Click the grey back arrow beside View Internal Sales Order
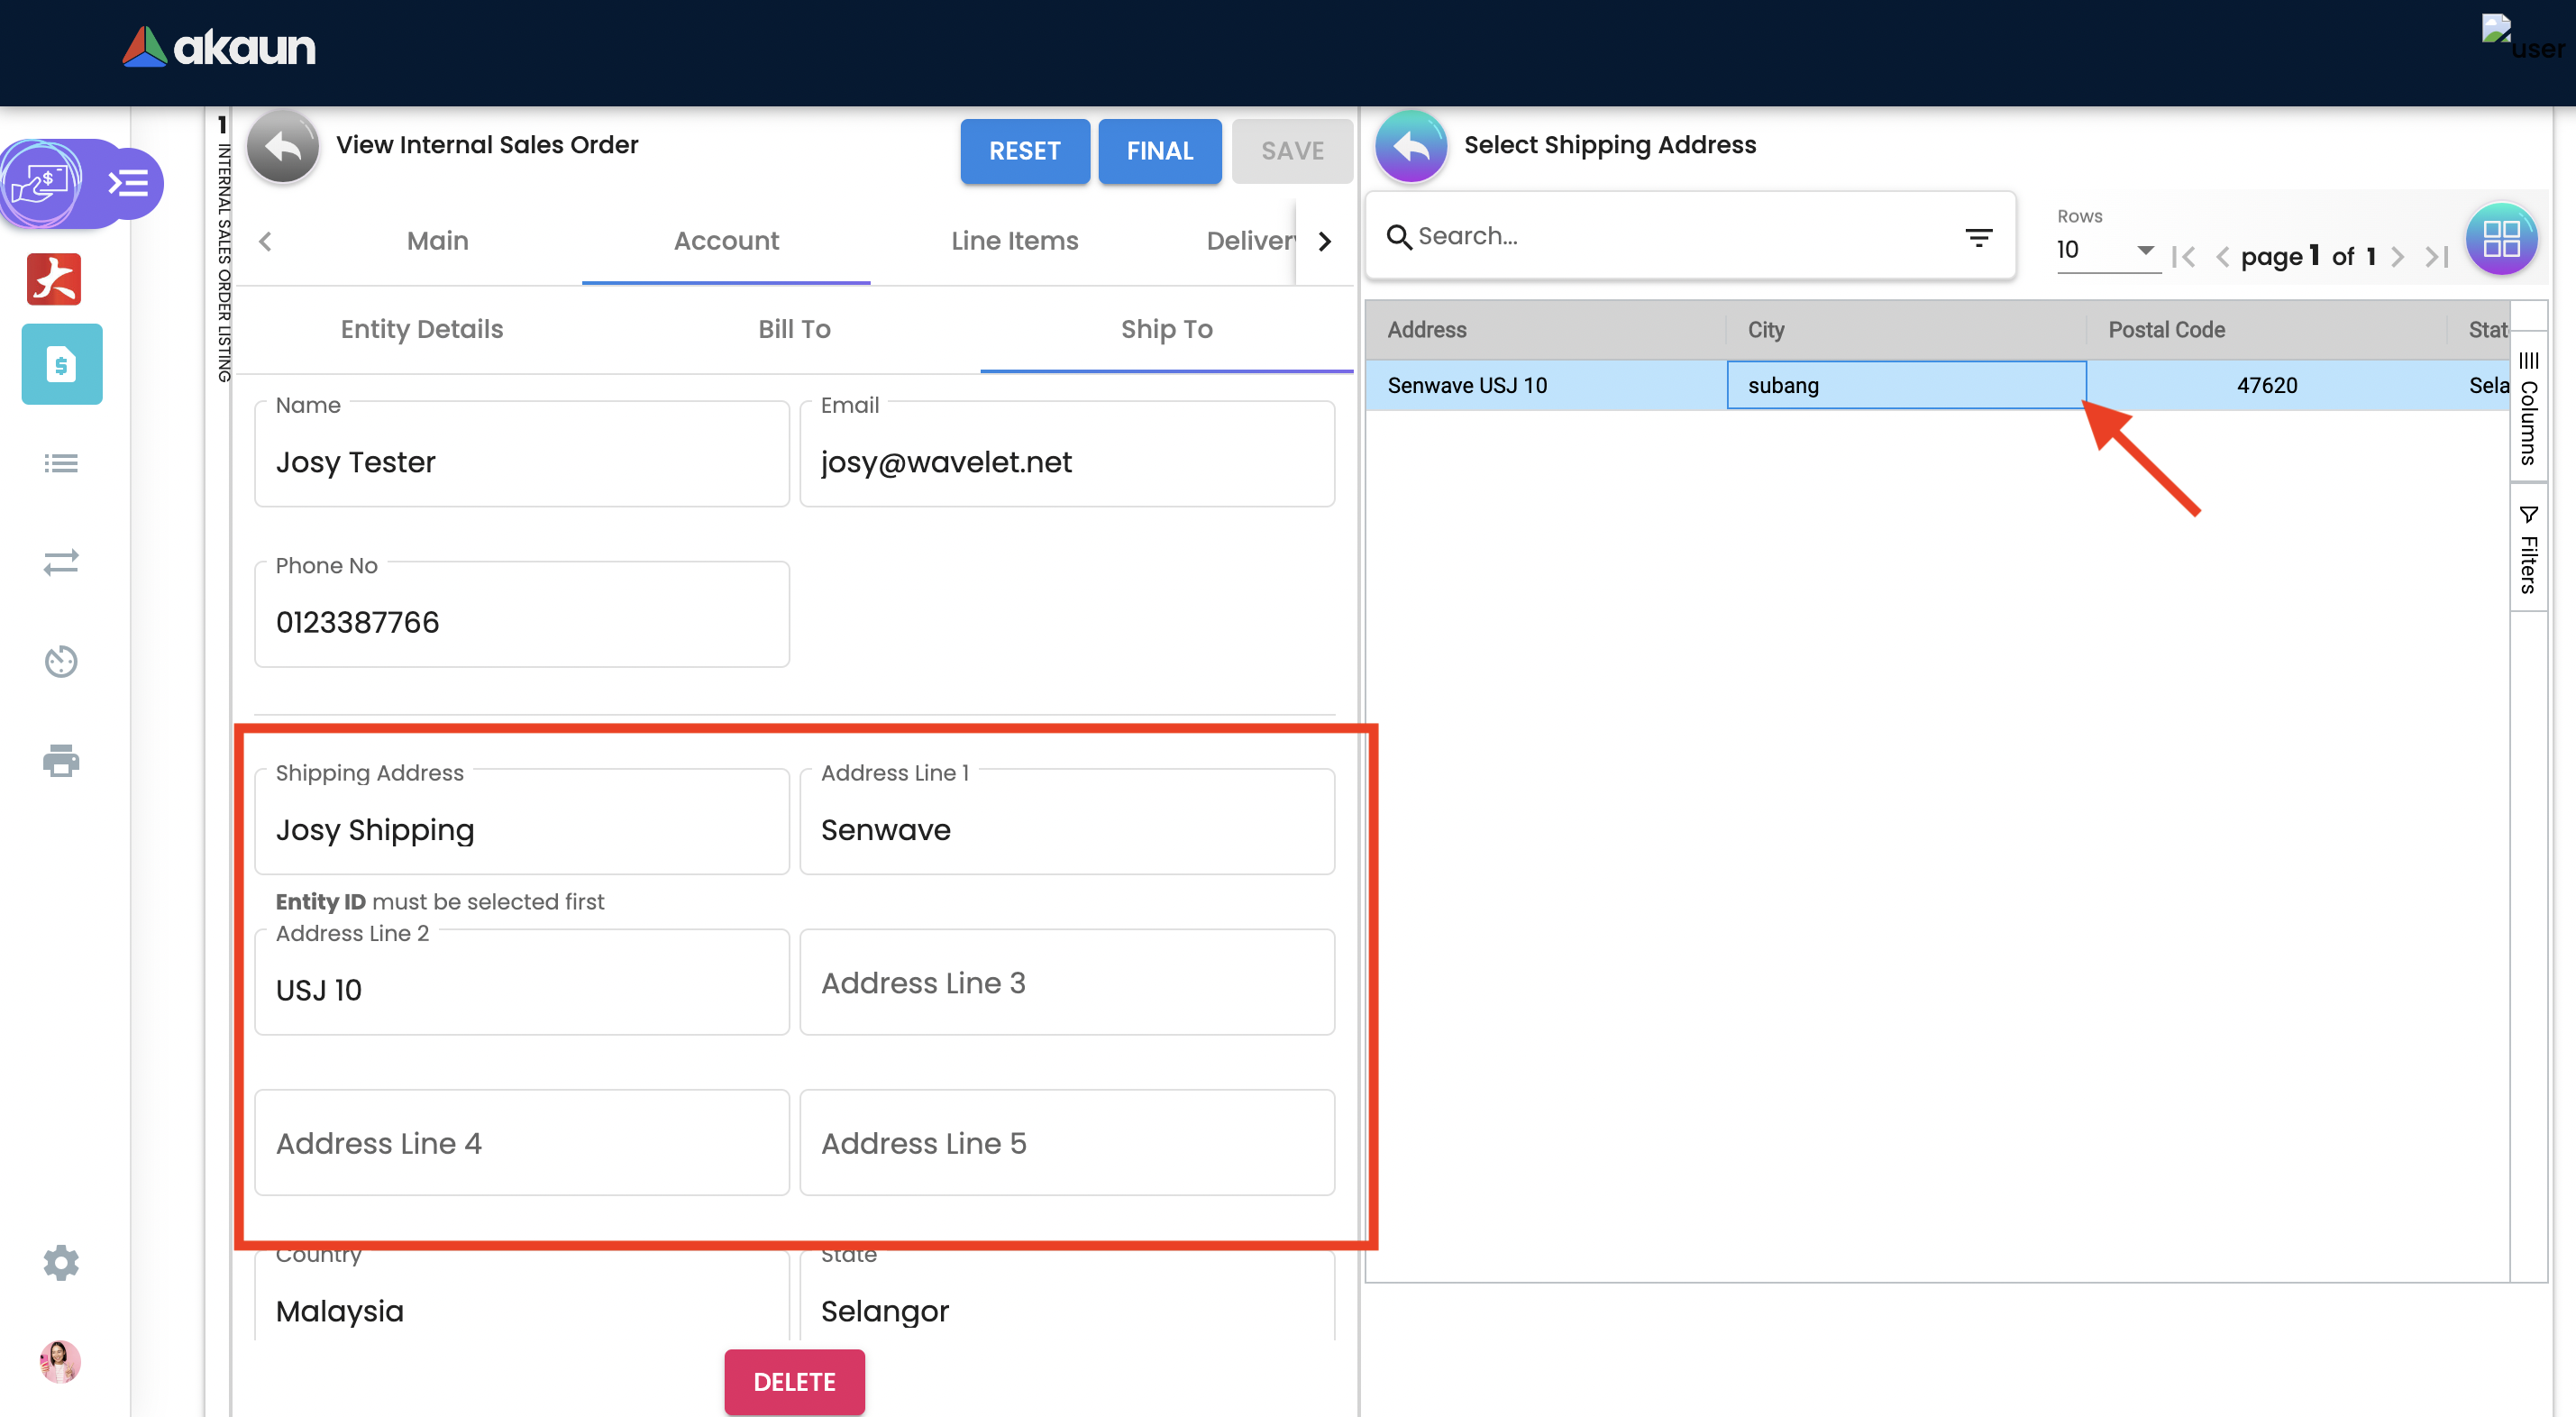The height and width of the screenshot is (1417, 2576). pyautogui.click(x=283, y=148)
